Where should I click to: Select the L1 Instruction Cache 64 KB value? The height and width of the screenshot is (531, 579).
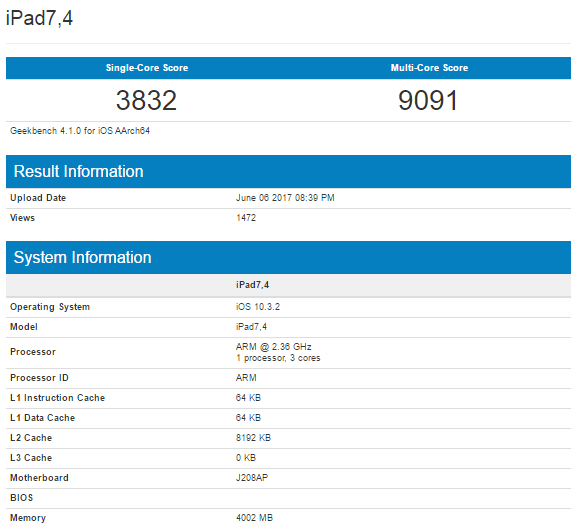point(248,398)
